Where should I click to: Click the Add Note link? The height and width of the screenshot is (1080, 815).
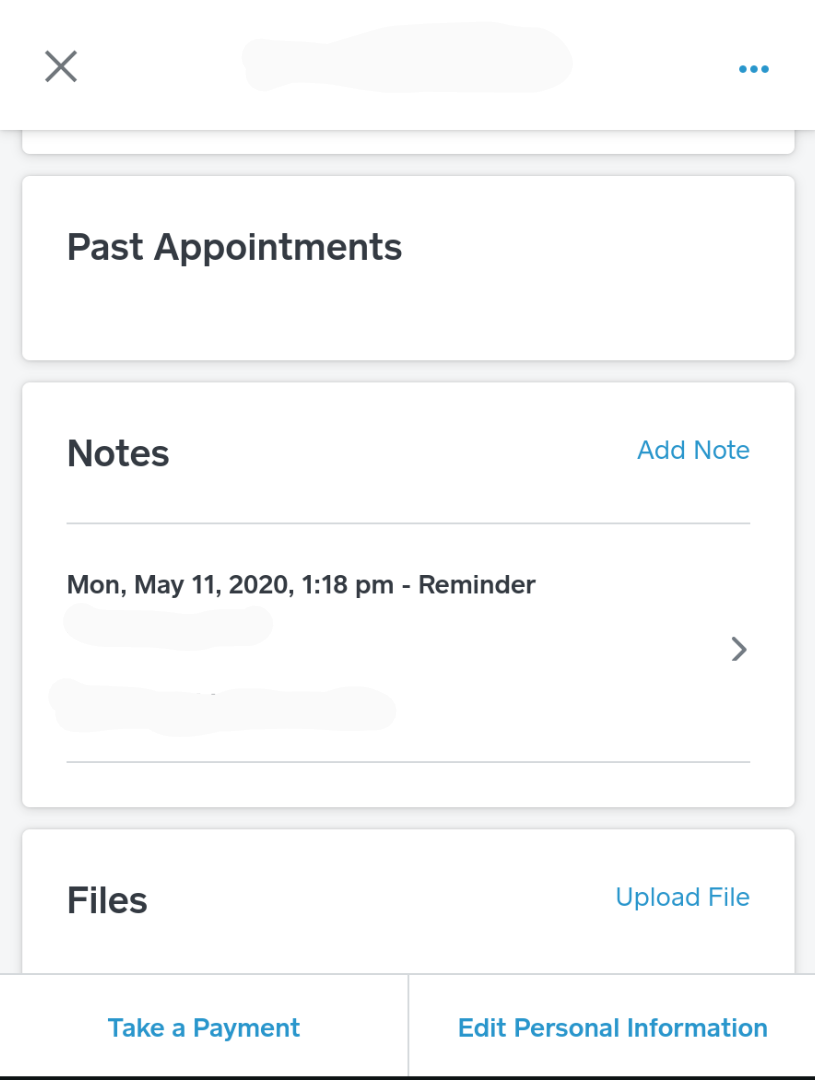click(693, 450)
